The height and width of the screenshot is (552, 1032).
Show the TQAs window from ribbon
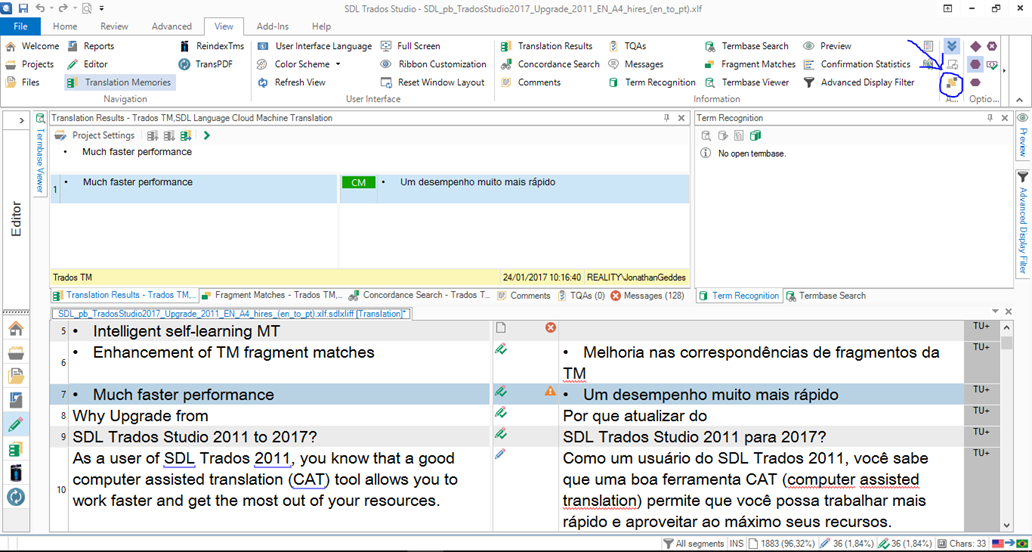pyautogui.click(x=627, y=46)
